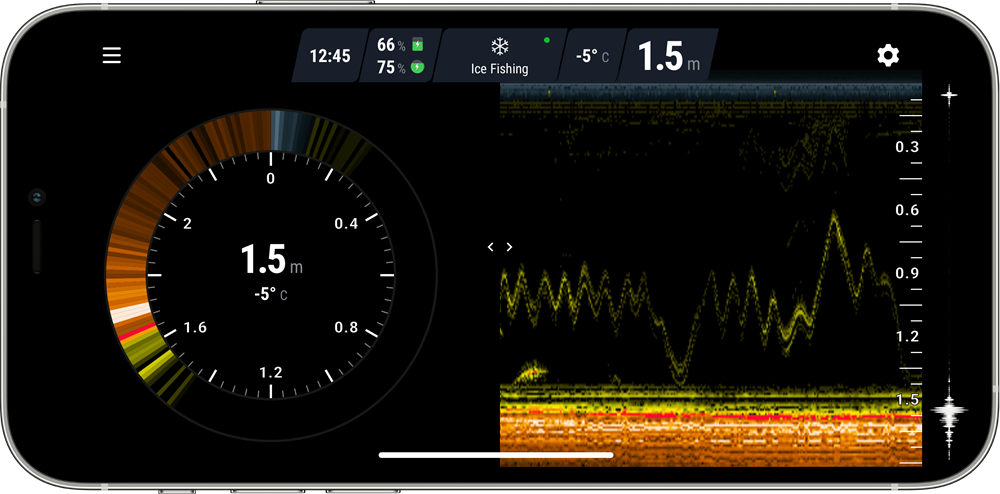This screenshot has width=1000, height=494.
Task: Click the left chevron of the split handle
Action: (490, 247)
